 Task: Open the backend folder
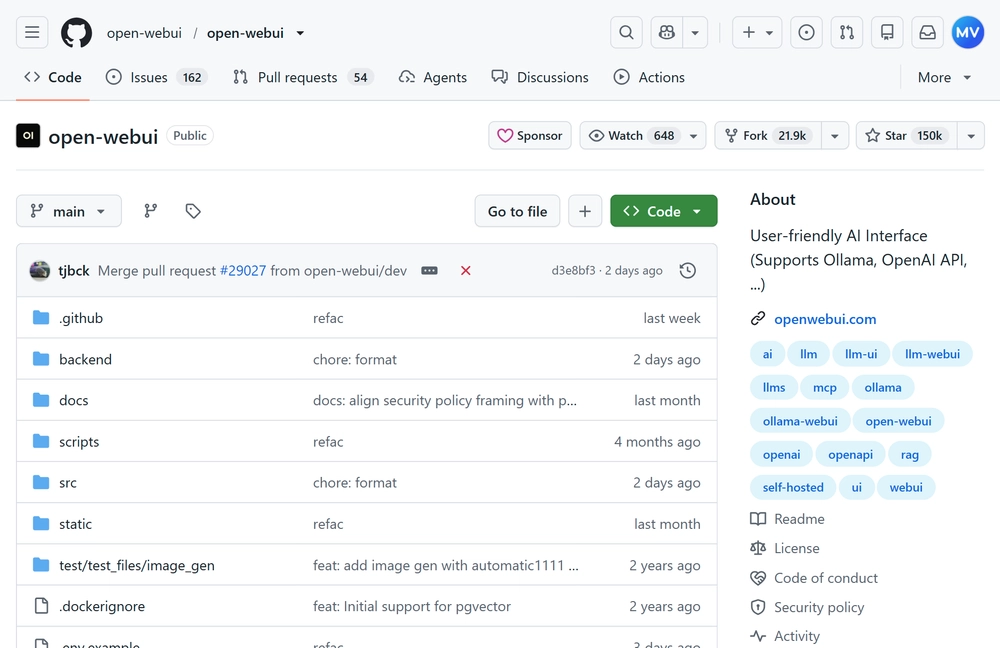(x=85, y=360)
